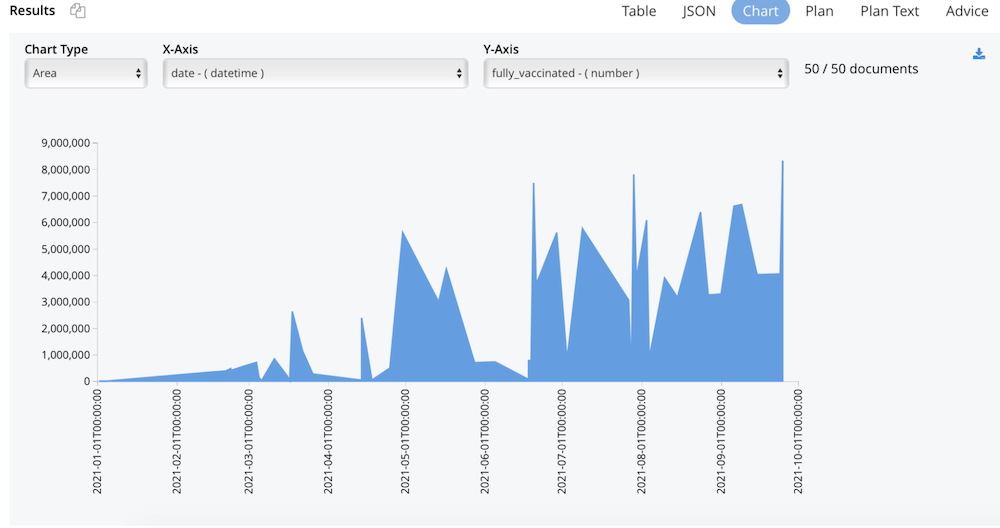Switch to the Table tab
The height and width of the screenshot is (528, 1000).
coord(639,11)
